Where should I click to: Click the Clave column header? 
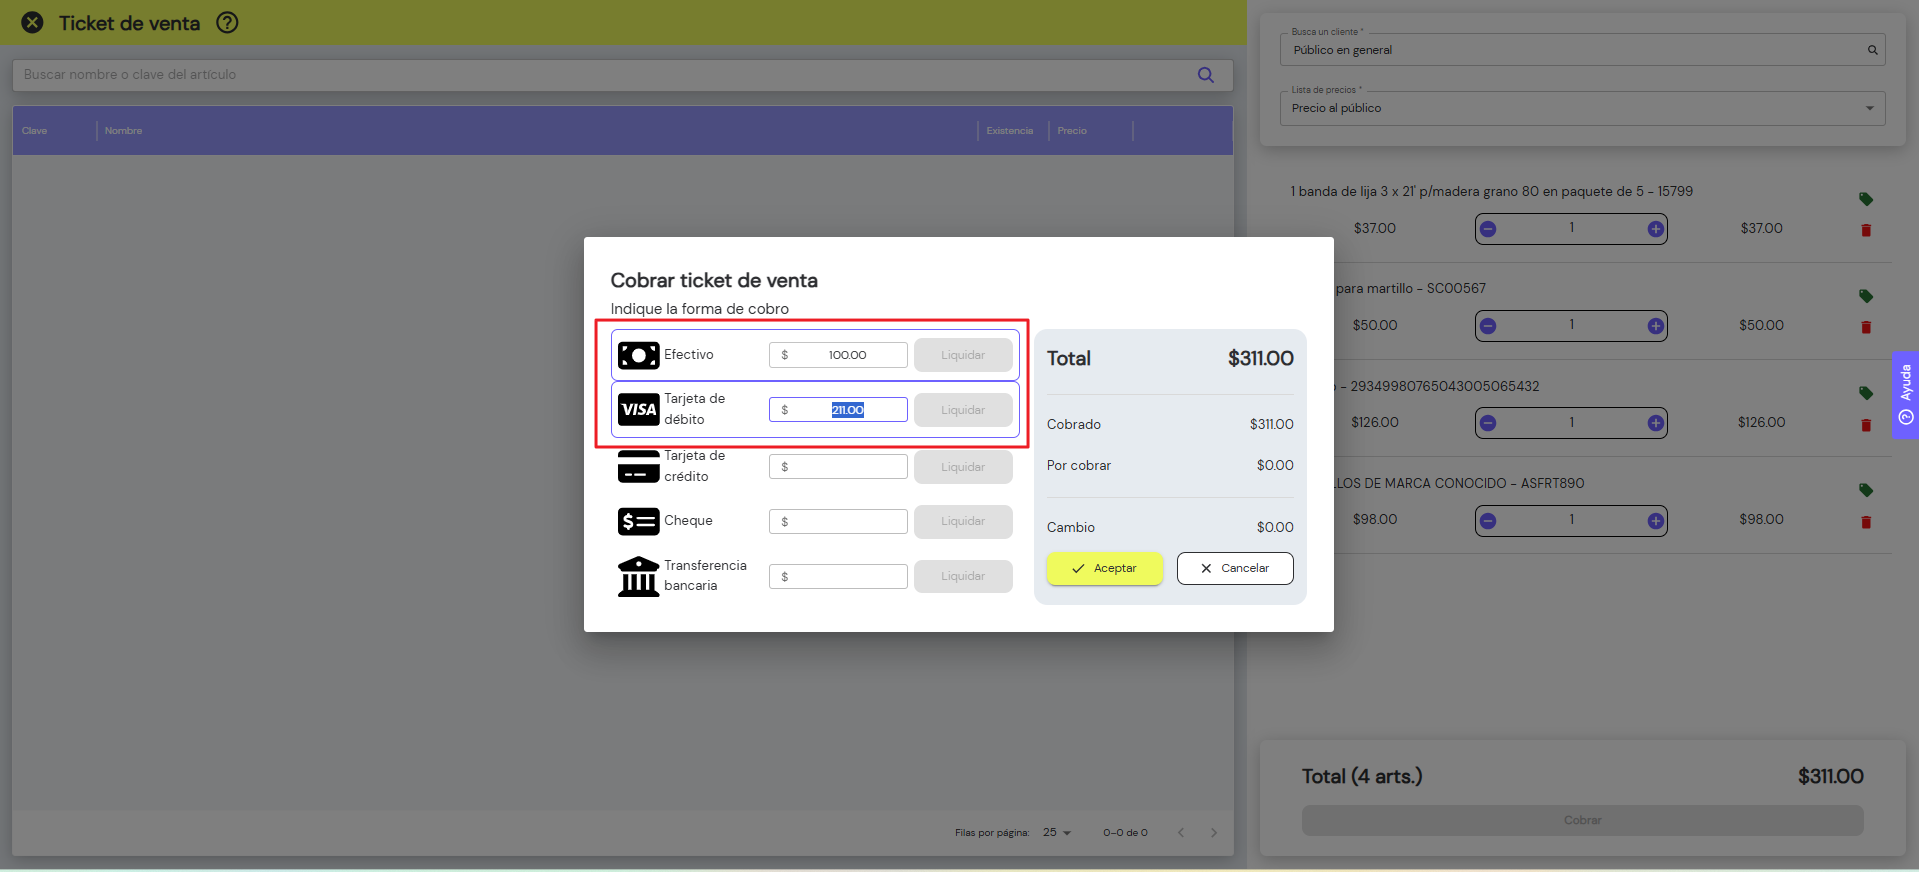(35, 131)
